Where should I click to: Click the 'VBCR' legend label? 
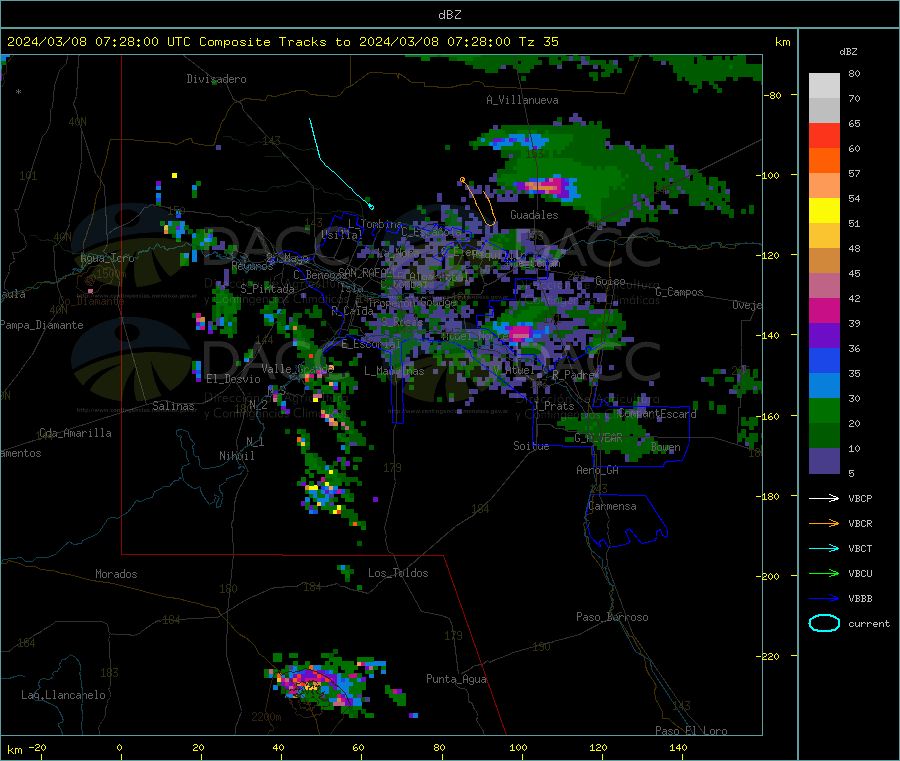click(860, 523)
